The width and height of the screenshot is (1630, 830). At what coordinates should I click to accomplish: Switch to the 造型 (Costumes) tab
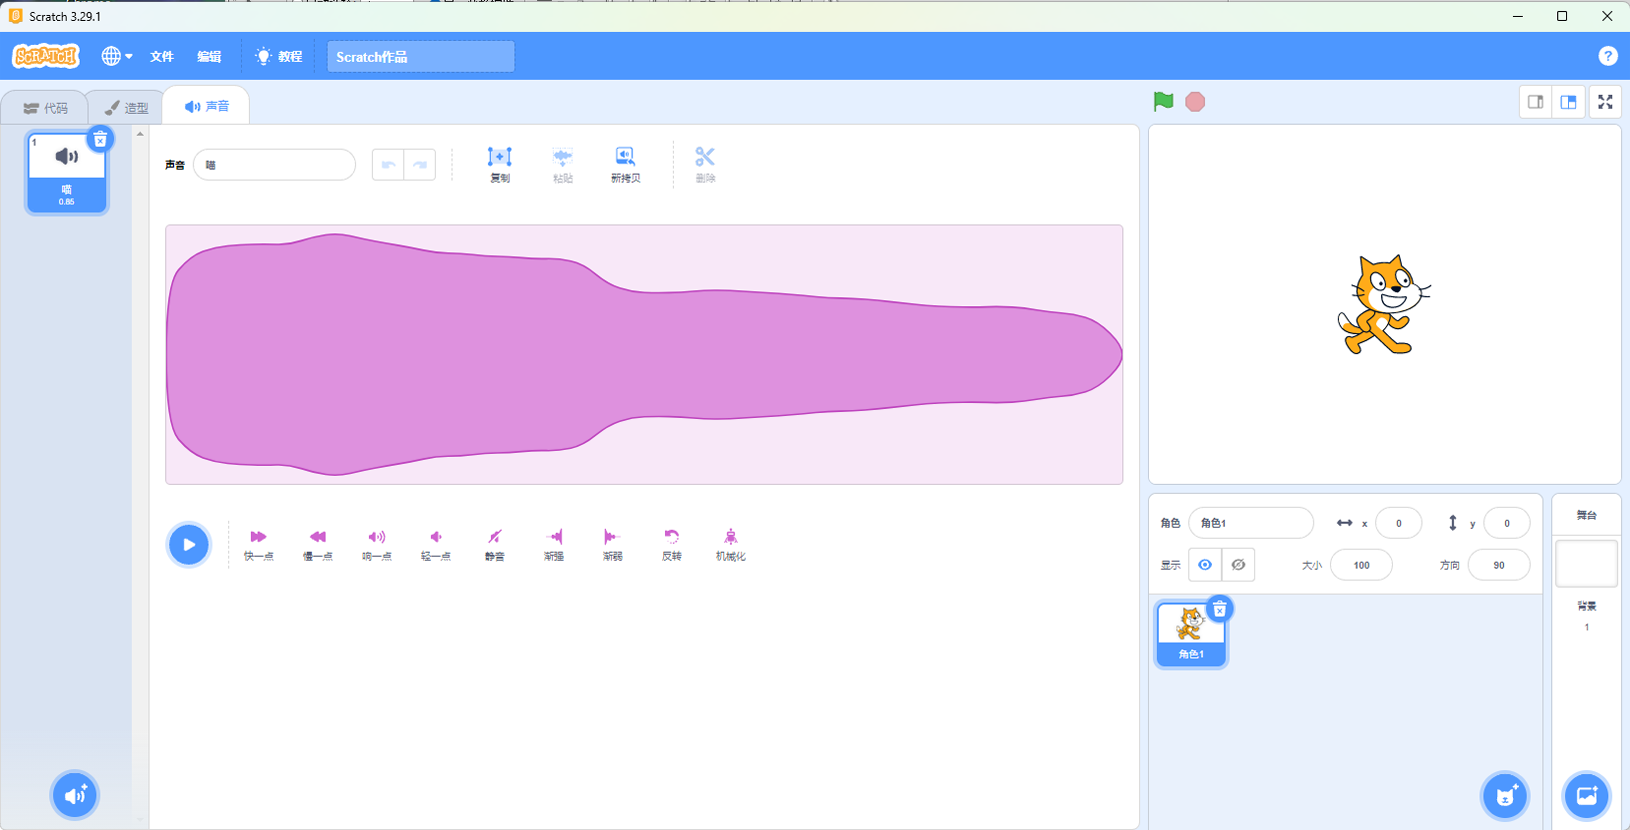click(x=127, y=108)
